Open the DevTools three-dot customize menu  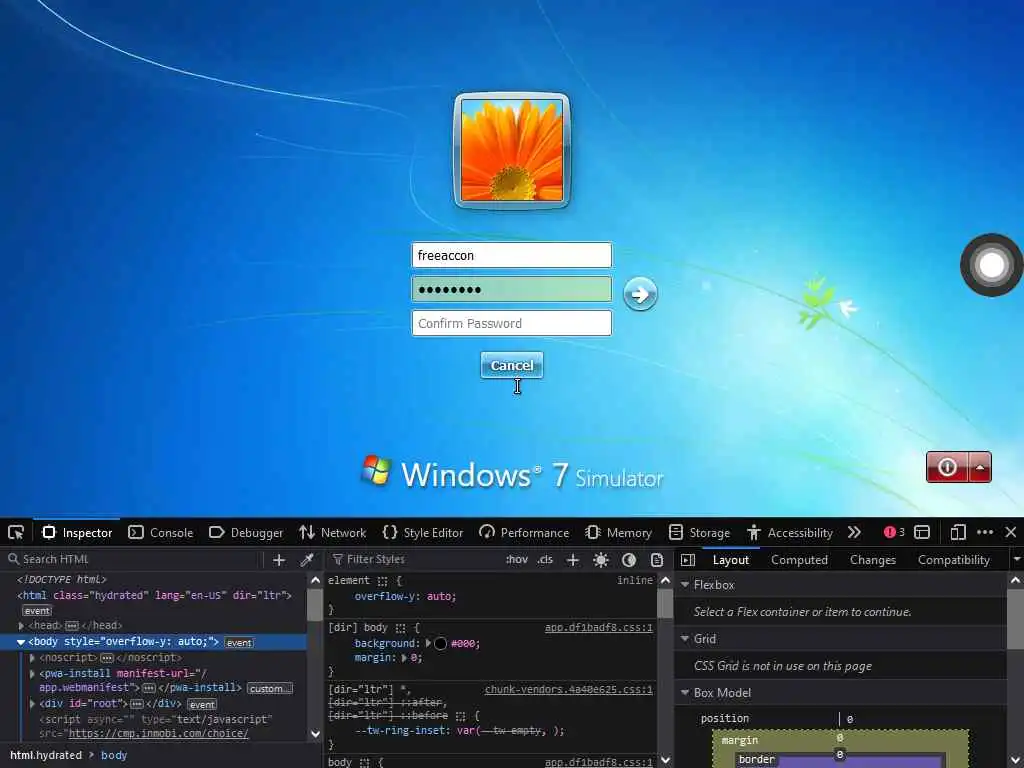985,533
